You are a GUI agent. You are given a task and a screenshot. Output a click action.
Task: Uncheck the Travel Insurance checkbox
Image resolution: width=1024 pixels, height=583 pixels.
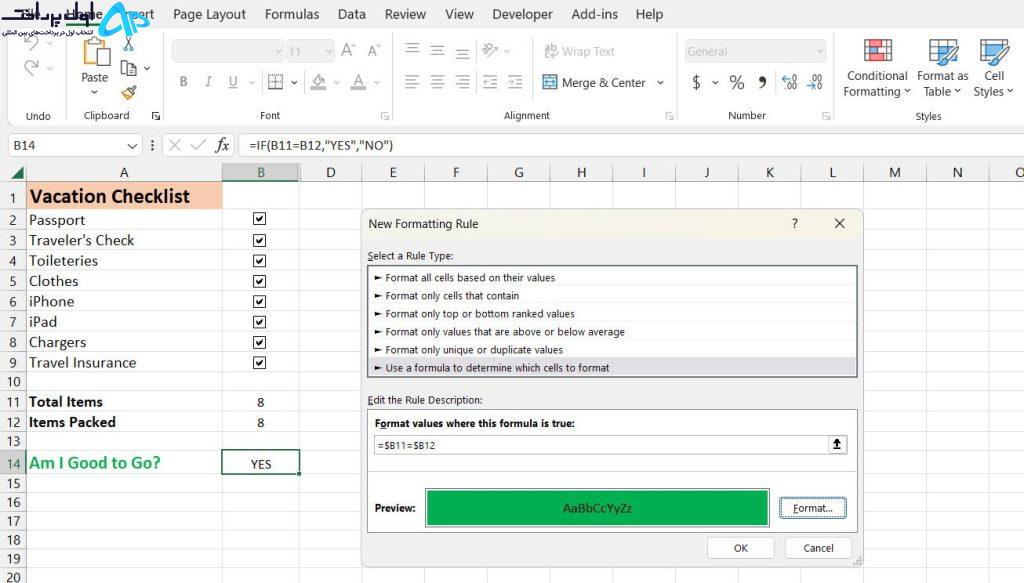259,362
